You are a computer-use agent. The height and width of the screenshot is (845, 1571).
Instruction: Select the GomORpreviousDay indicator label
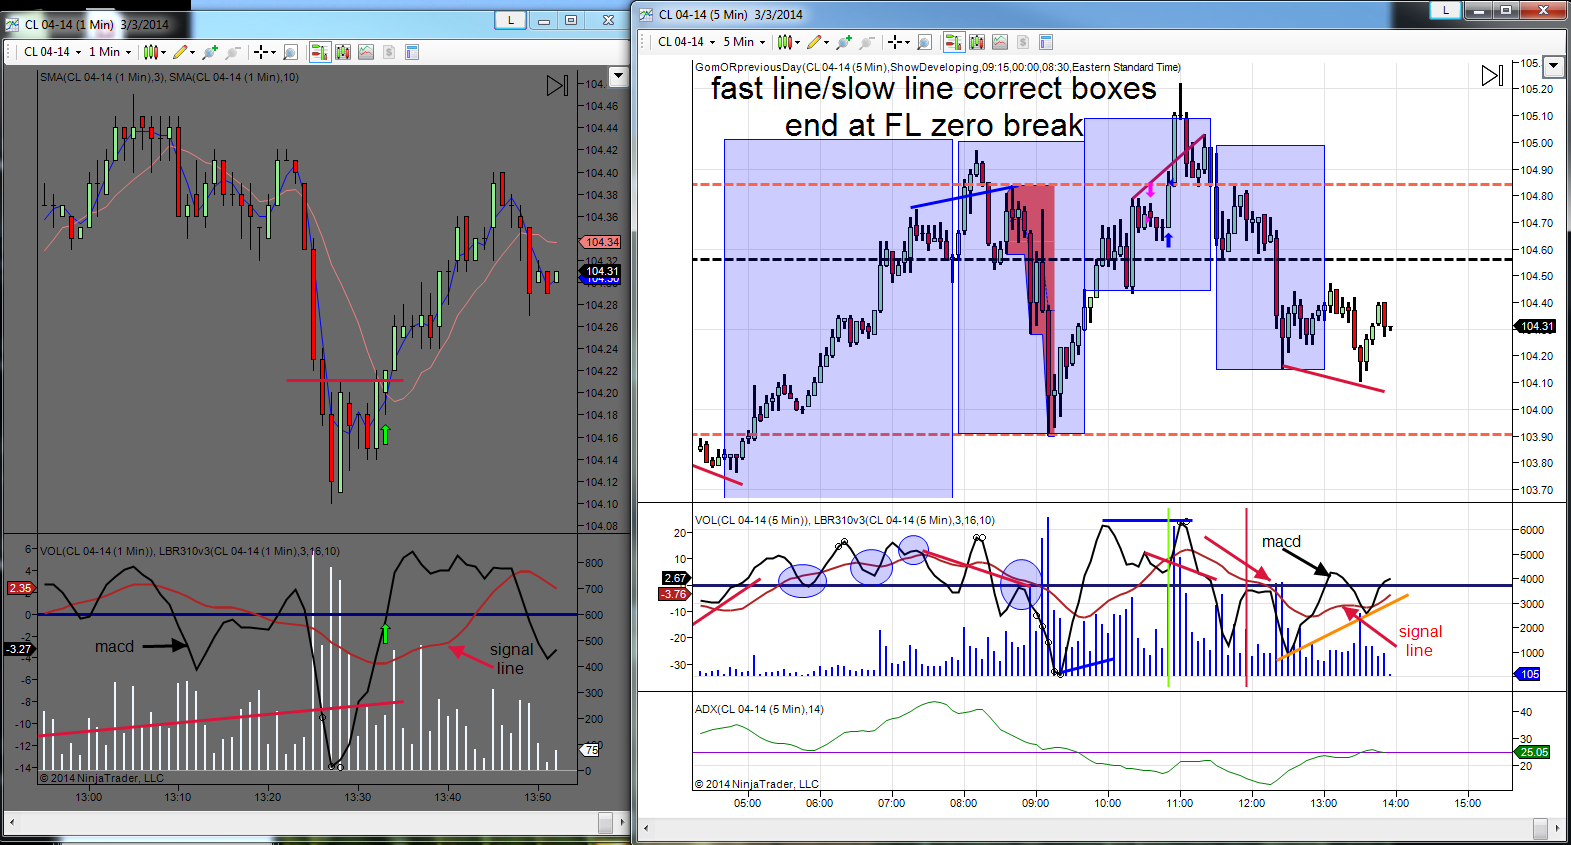pos(938,67)
